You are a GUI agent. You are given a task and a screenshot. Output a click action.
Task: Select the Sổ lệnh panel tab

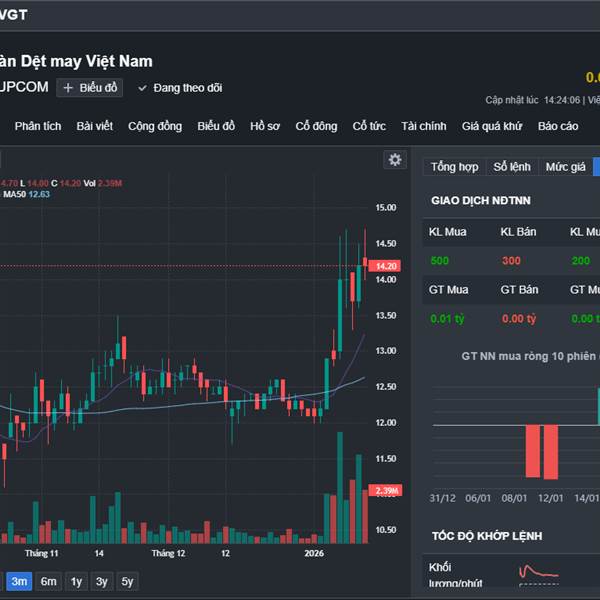coord(512,167)
